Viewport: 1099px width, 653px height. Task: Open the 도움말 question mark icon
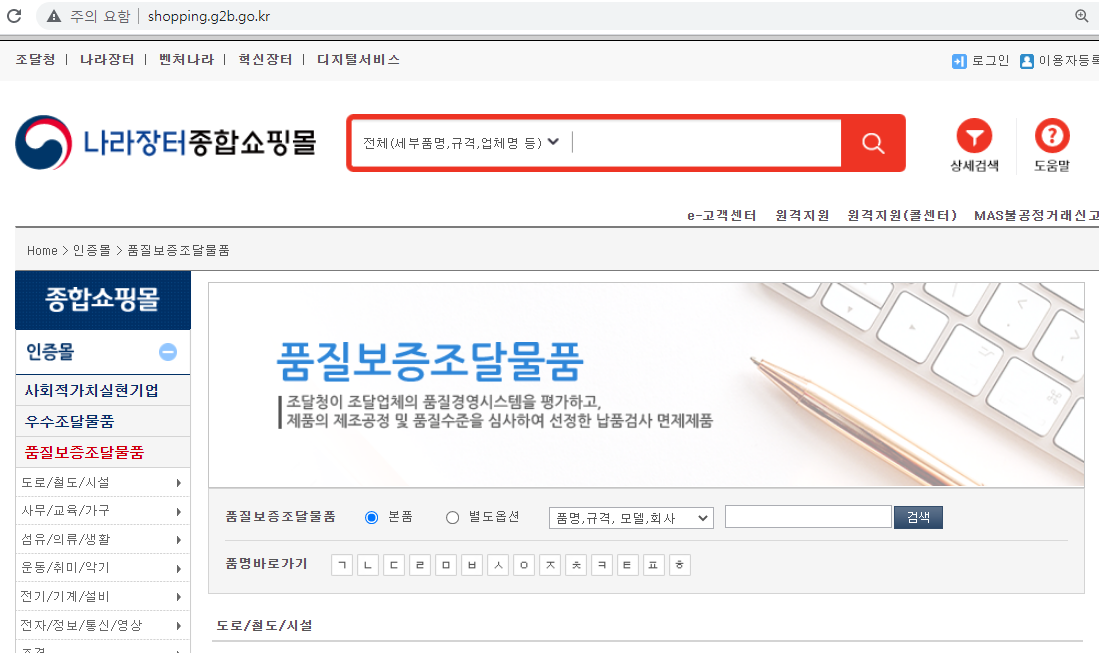[x=1052, y=136]
